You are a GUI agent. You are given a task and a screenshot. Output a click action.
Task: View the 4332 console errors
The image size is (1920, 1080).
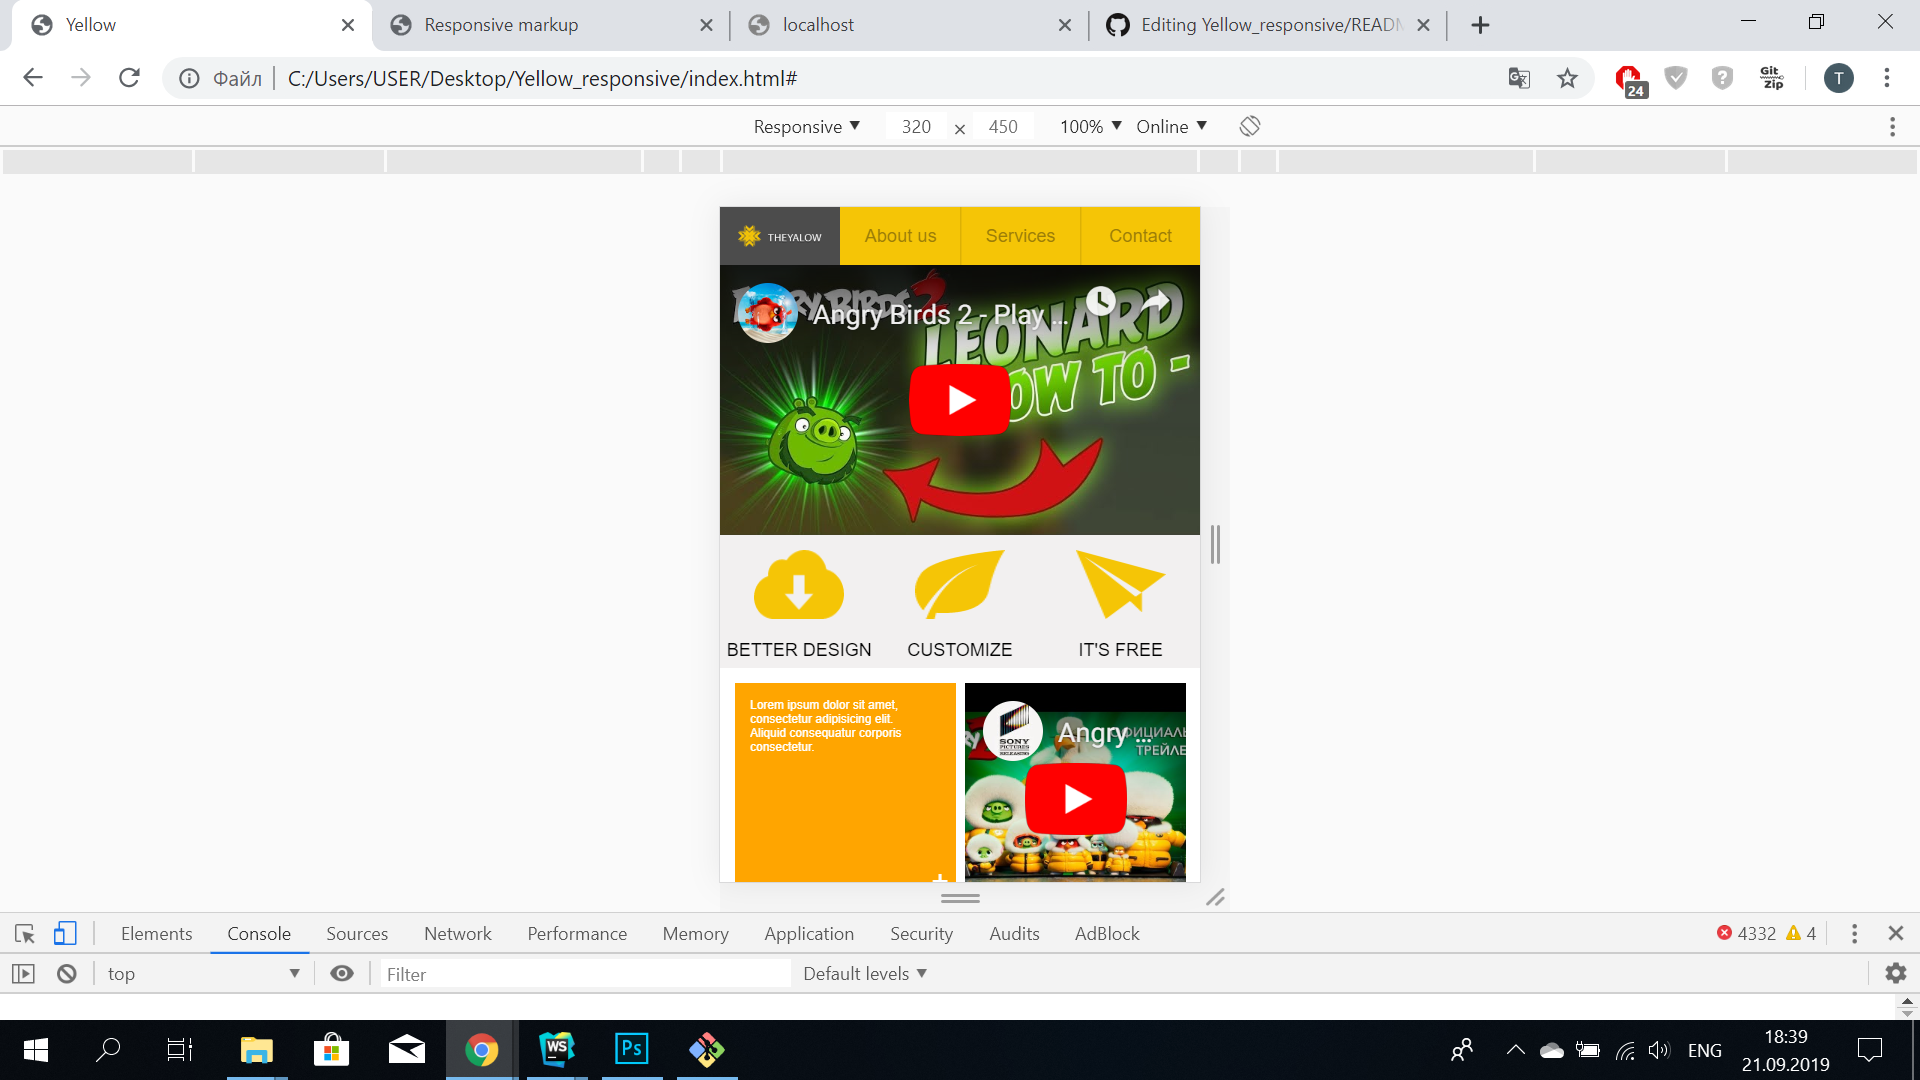tap(1746, 933)
